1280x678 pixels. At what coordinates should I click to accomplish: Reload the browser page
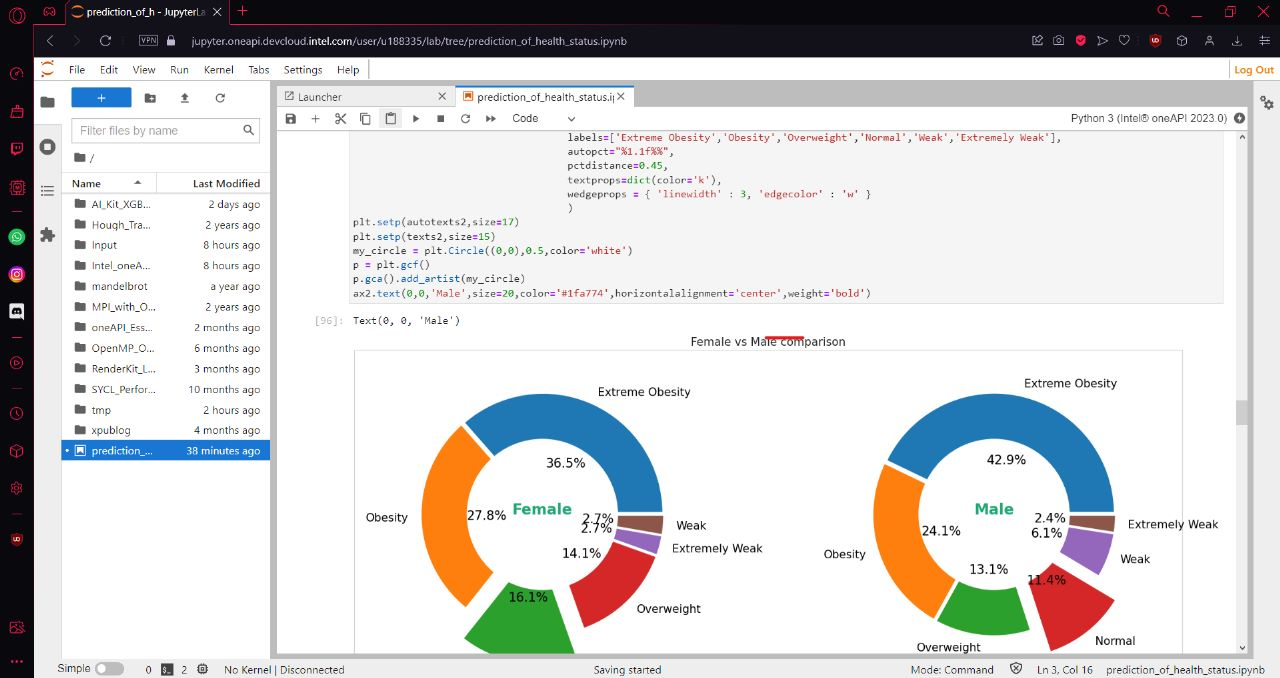click(x=106, y=41)
